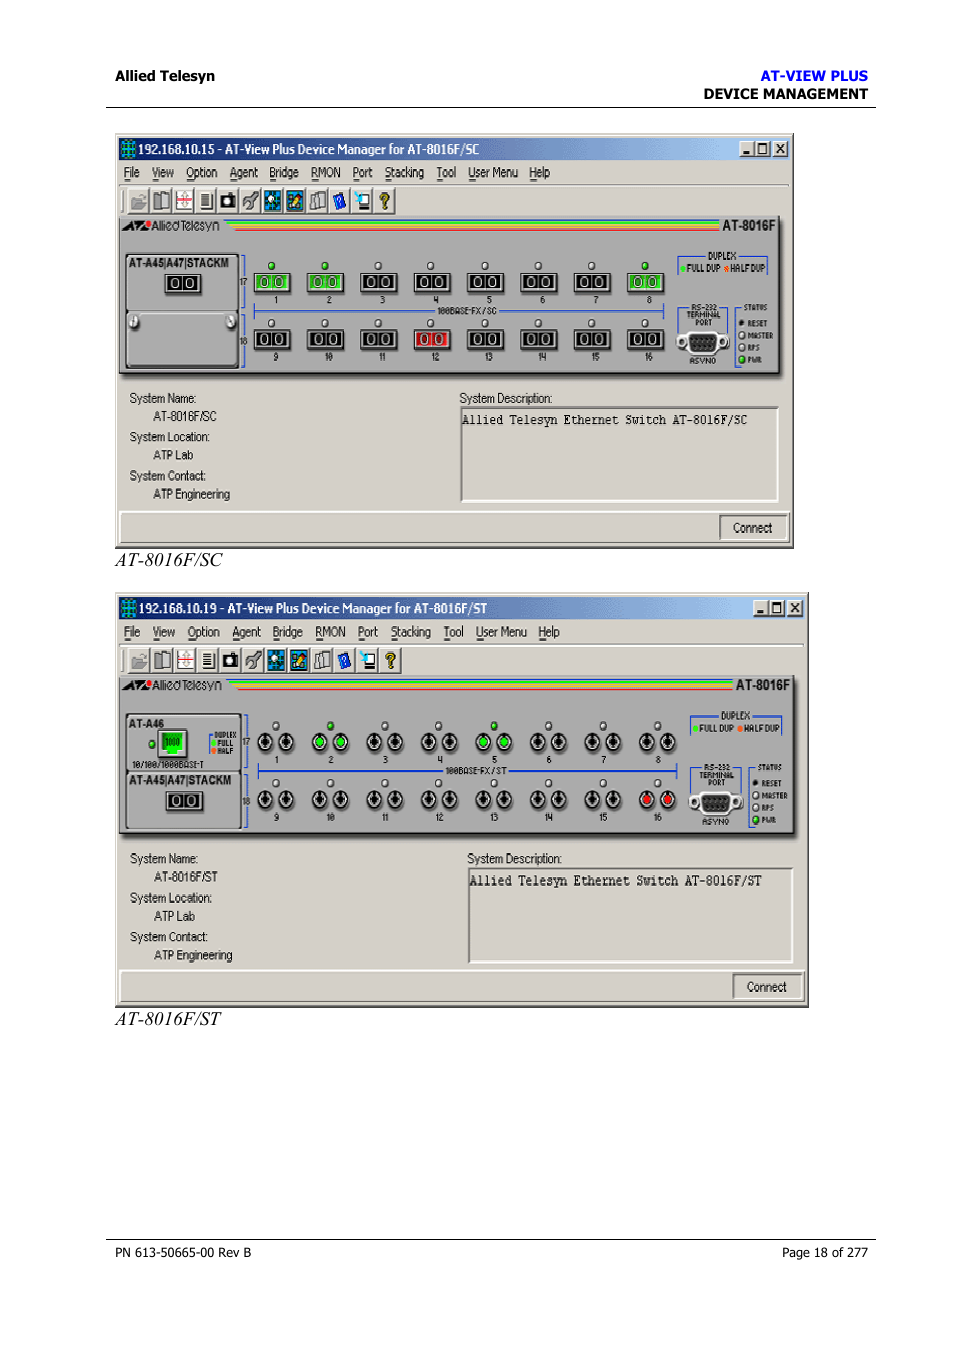Click the text list page icon in AT-8016F/SC toolbar
This screenshot has width=954, height=1351.
(x=206, y=201)
